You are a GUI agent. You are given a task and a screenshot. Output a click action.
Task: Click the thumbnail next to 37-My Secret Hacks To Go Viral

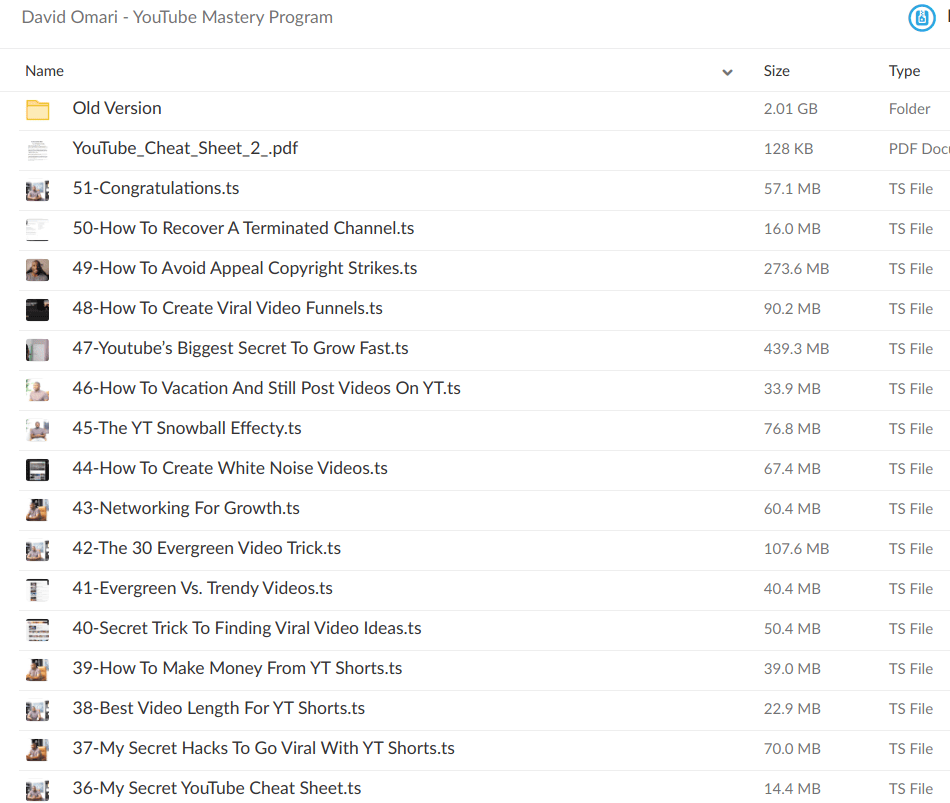[x=37, y=748]
